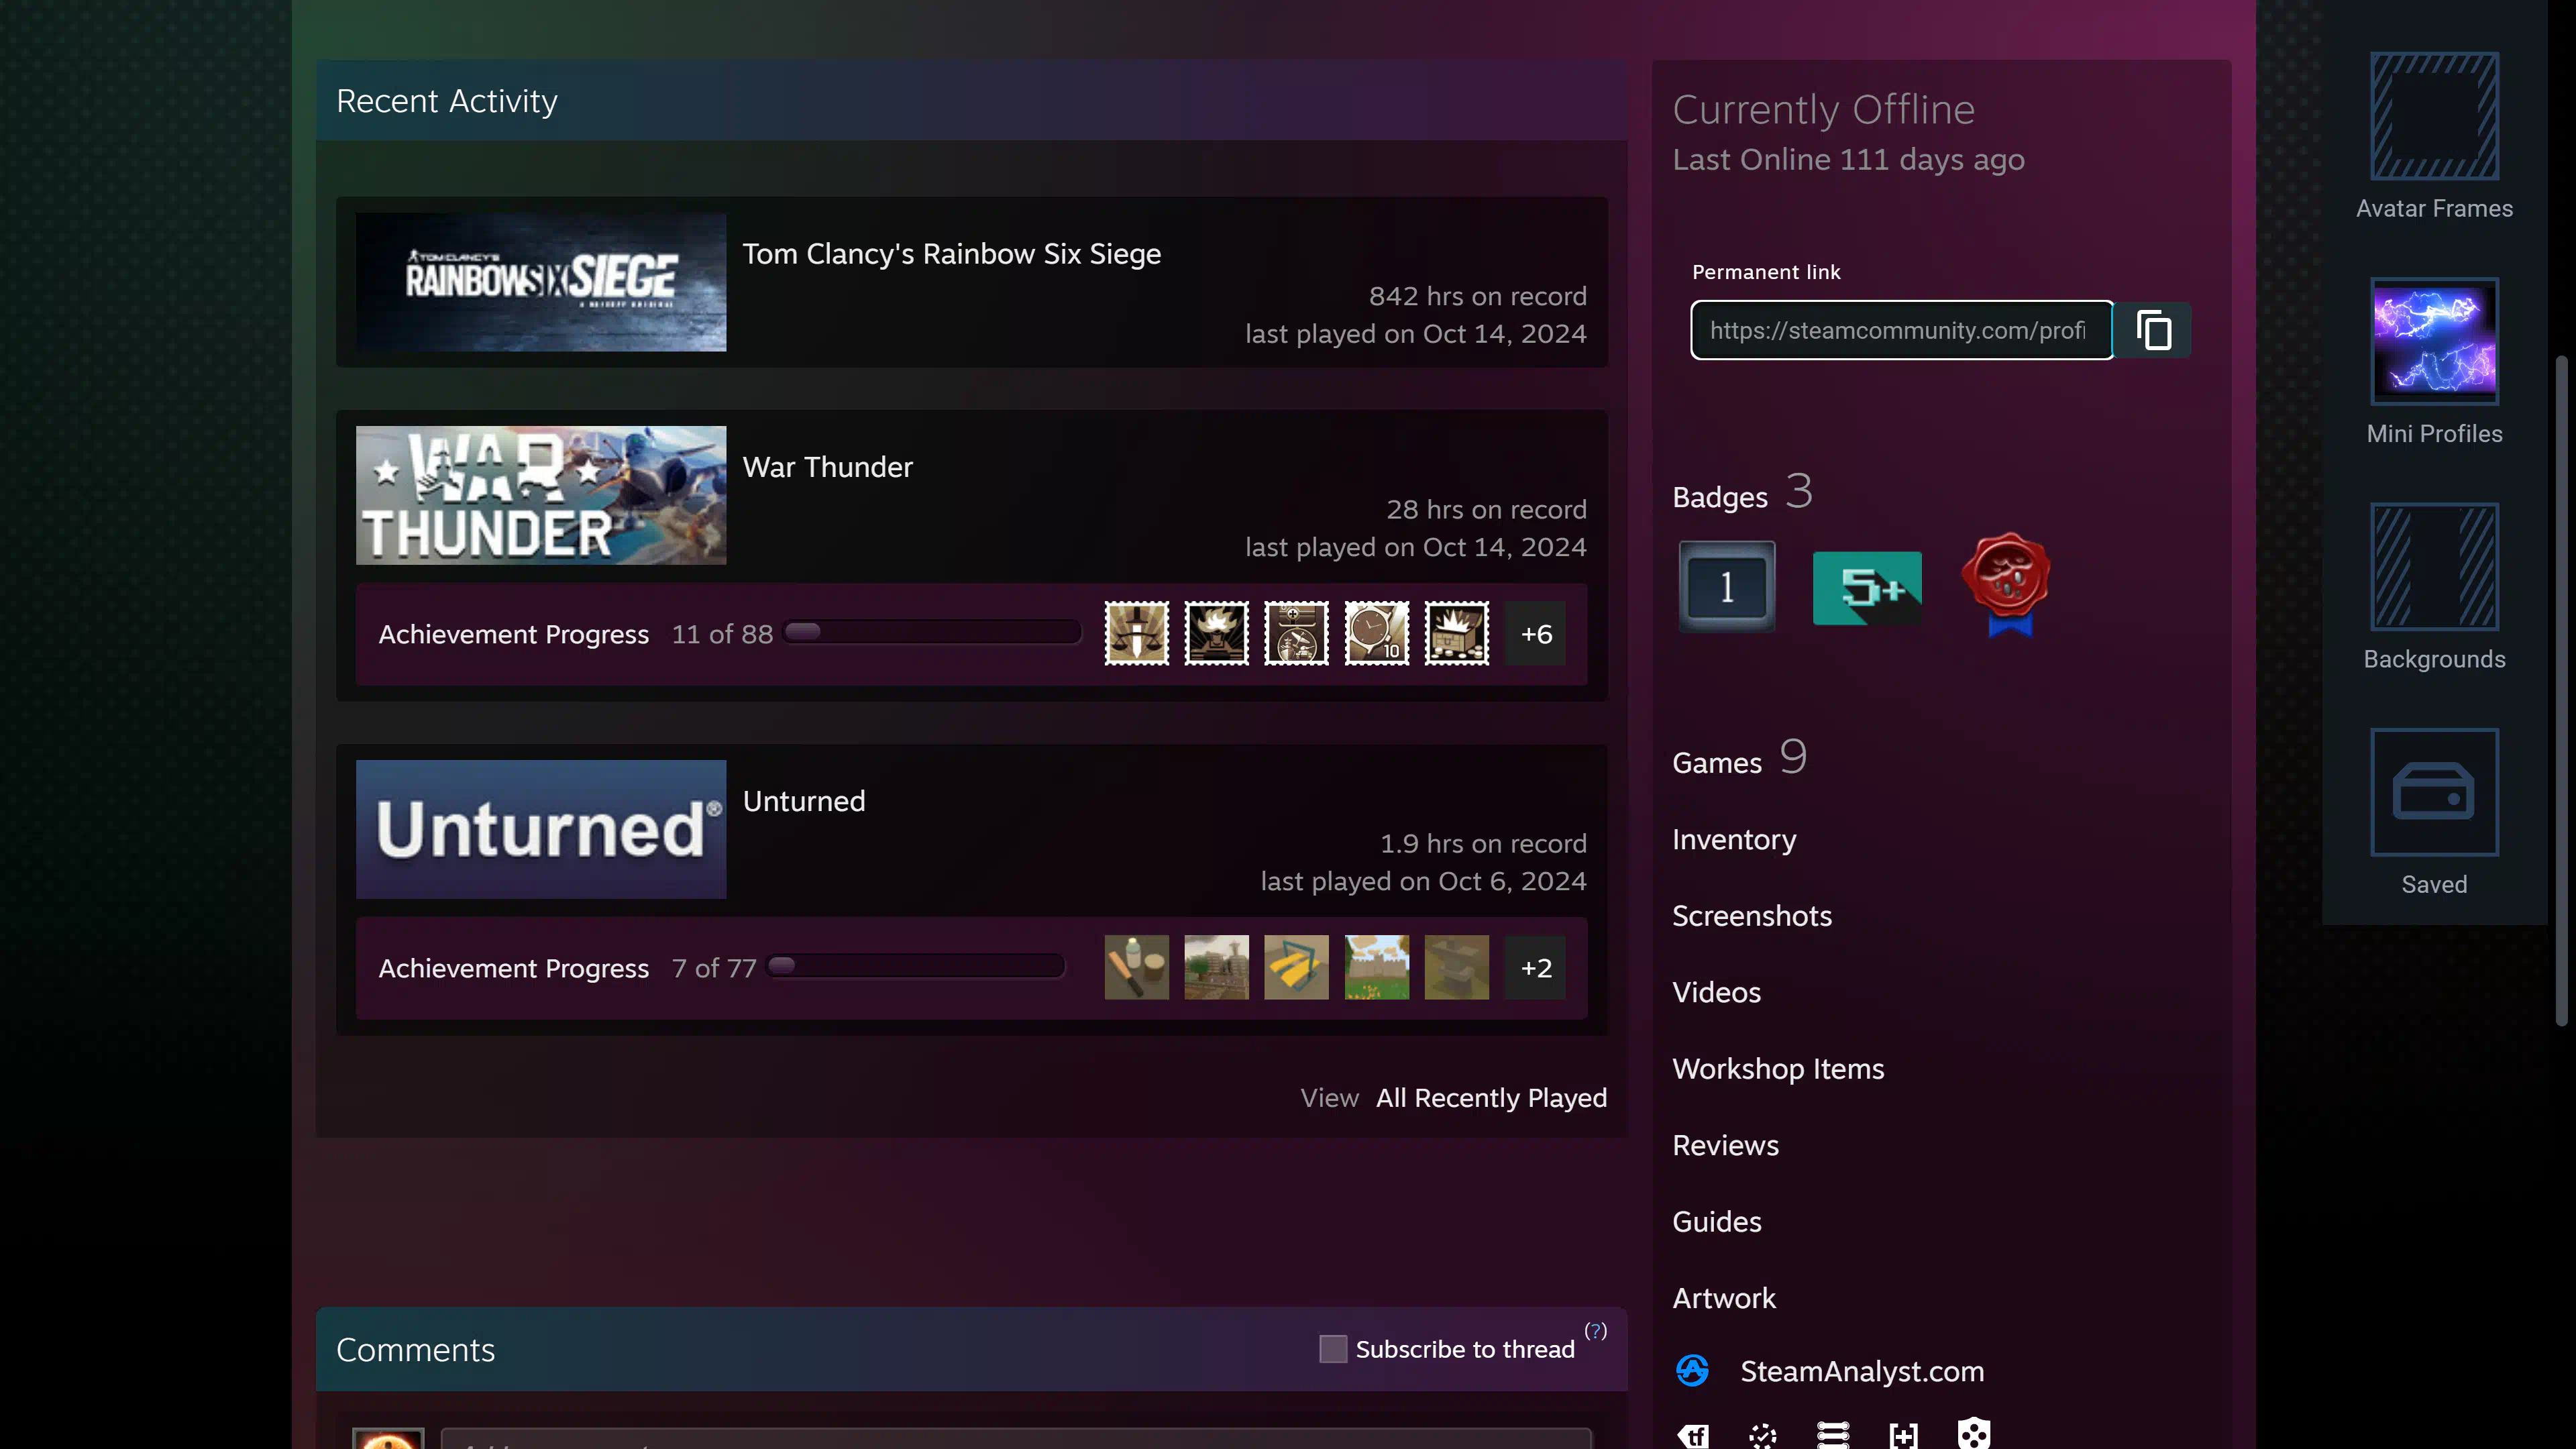Image resolution: width=2576 pixels, height=1449 pixels.
Task: Show the +2 more Unturned achievements
Action: coord(1536,967)
